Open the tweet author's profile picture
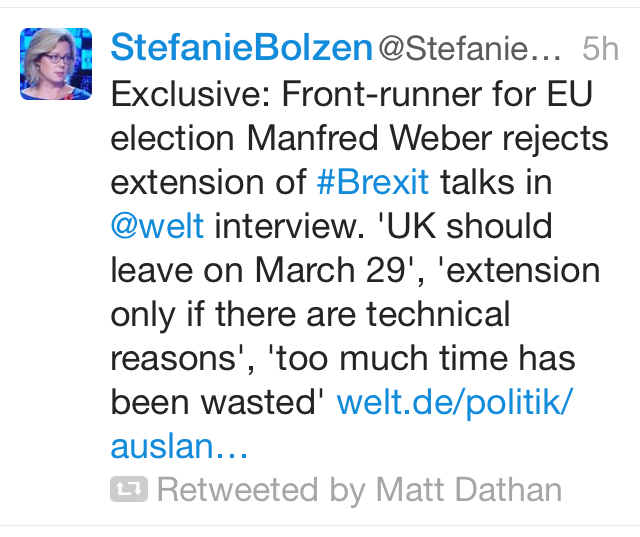Screen dimensions: 640x537 pos(56,64)
